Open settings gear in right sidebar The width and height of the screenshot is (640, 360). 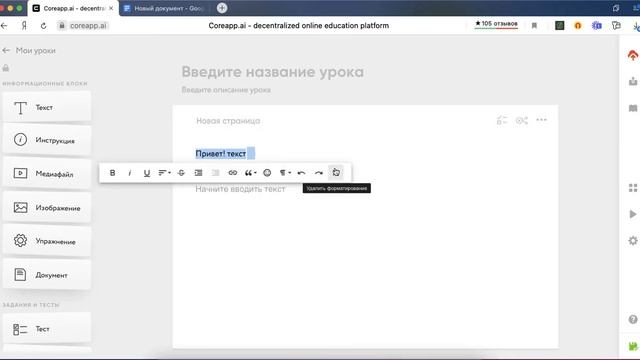click(633, 241)
